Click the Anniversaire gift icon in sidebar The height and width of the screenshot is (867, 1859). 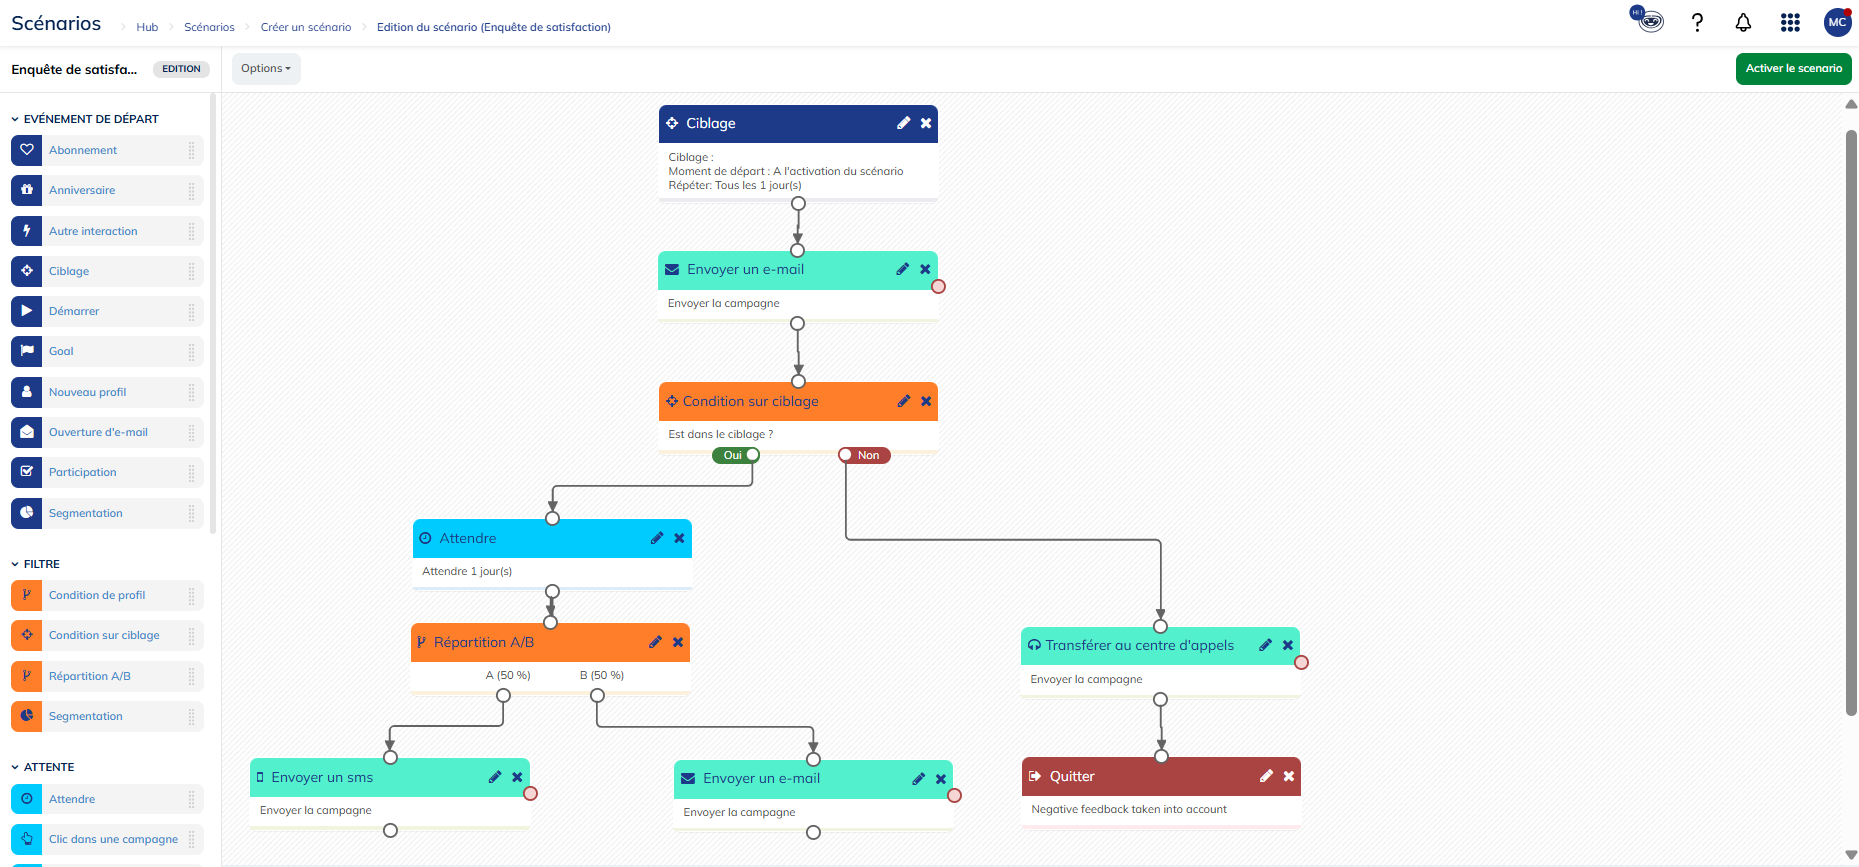point(27,190)
